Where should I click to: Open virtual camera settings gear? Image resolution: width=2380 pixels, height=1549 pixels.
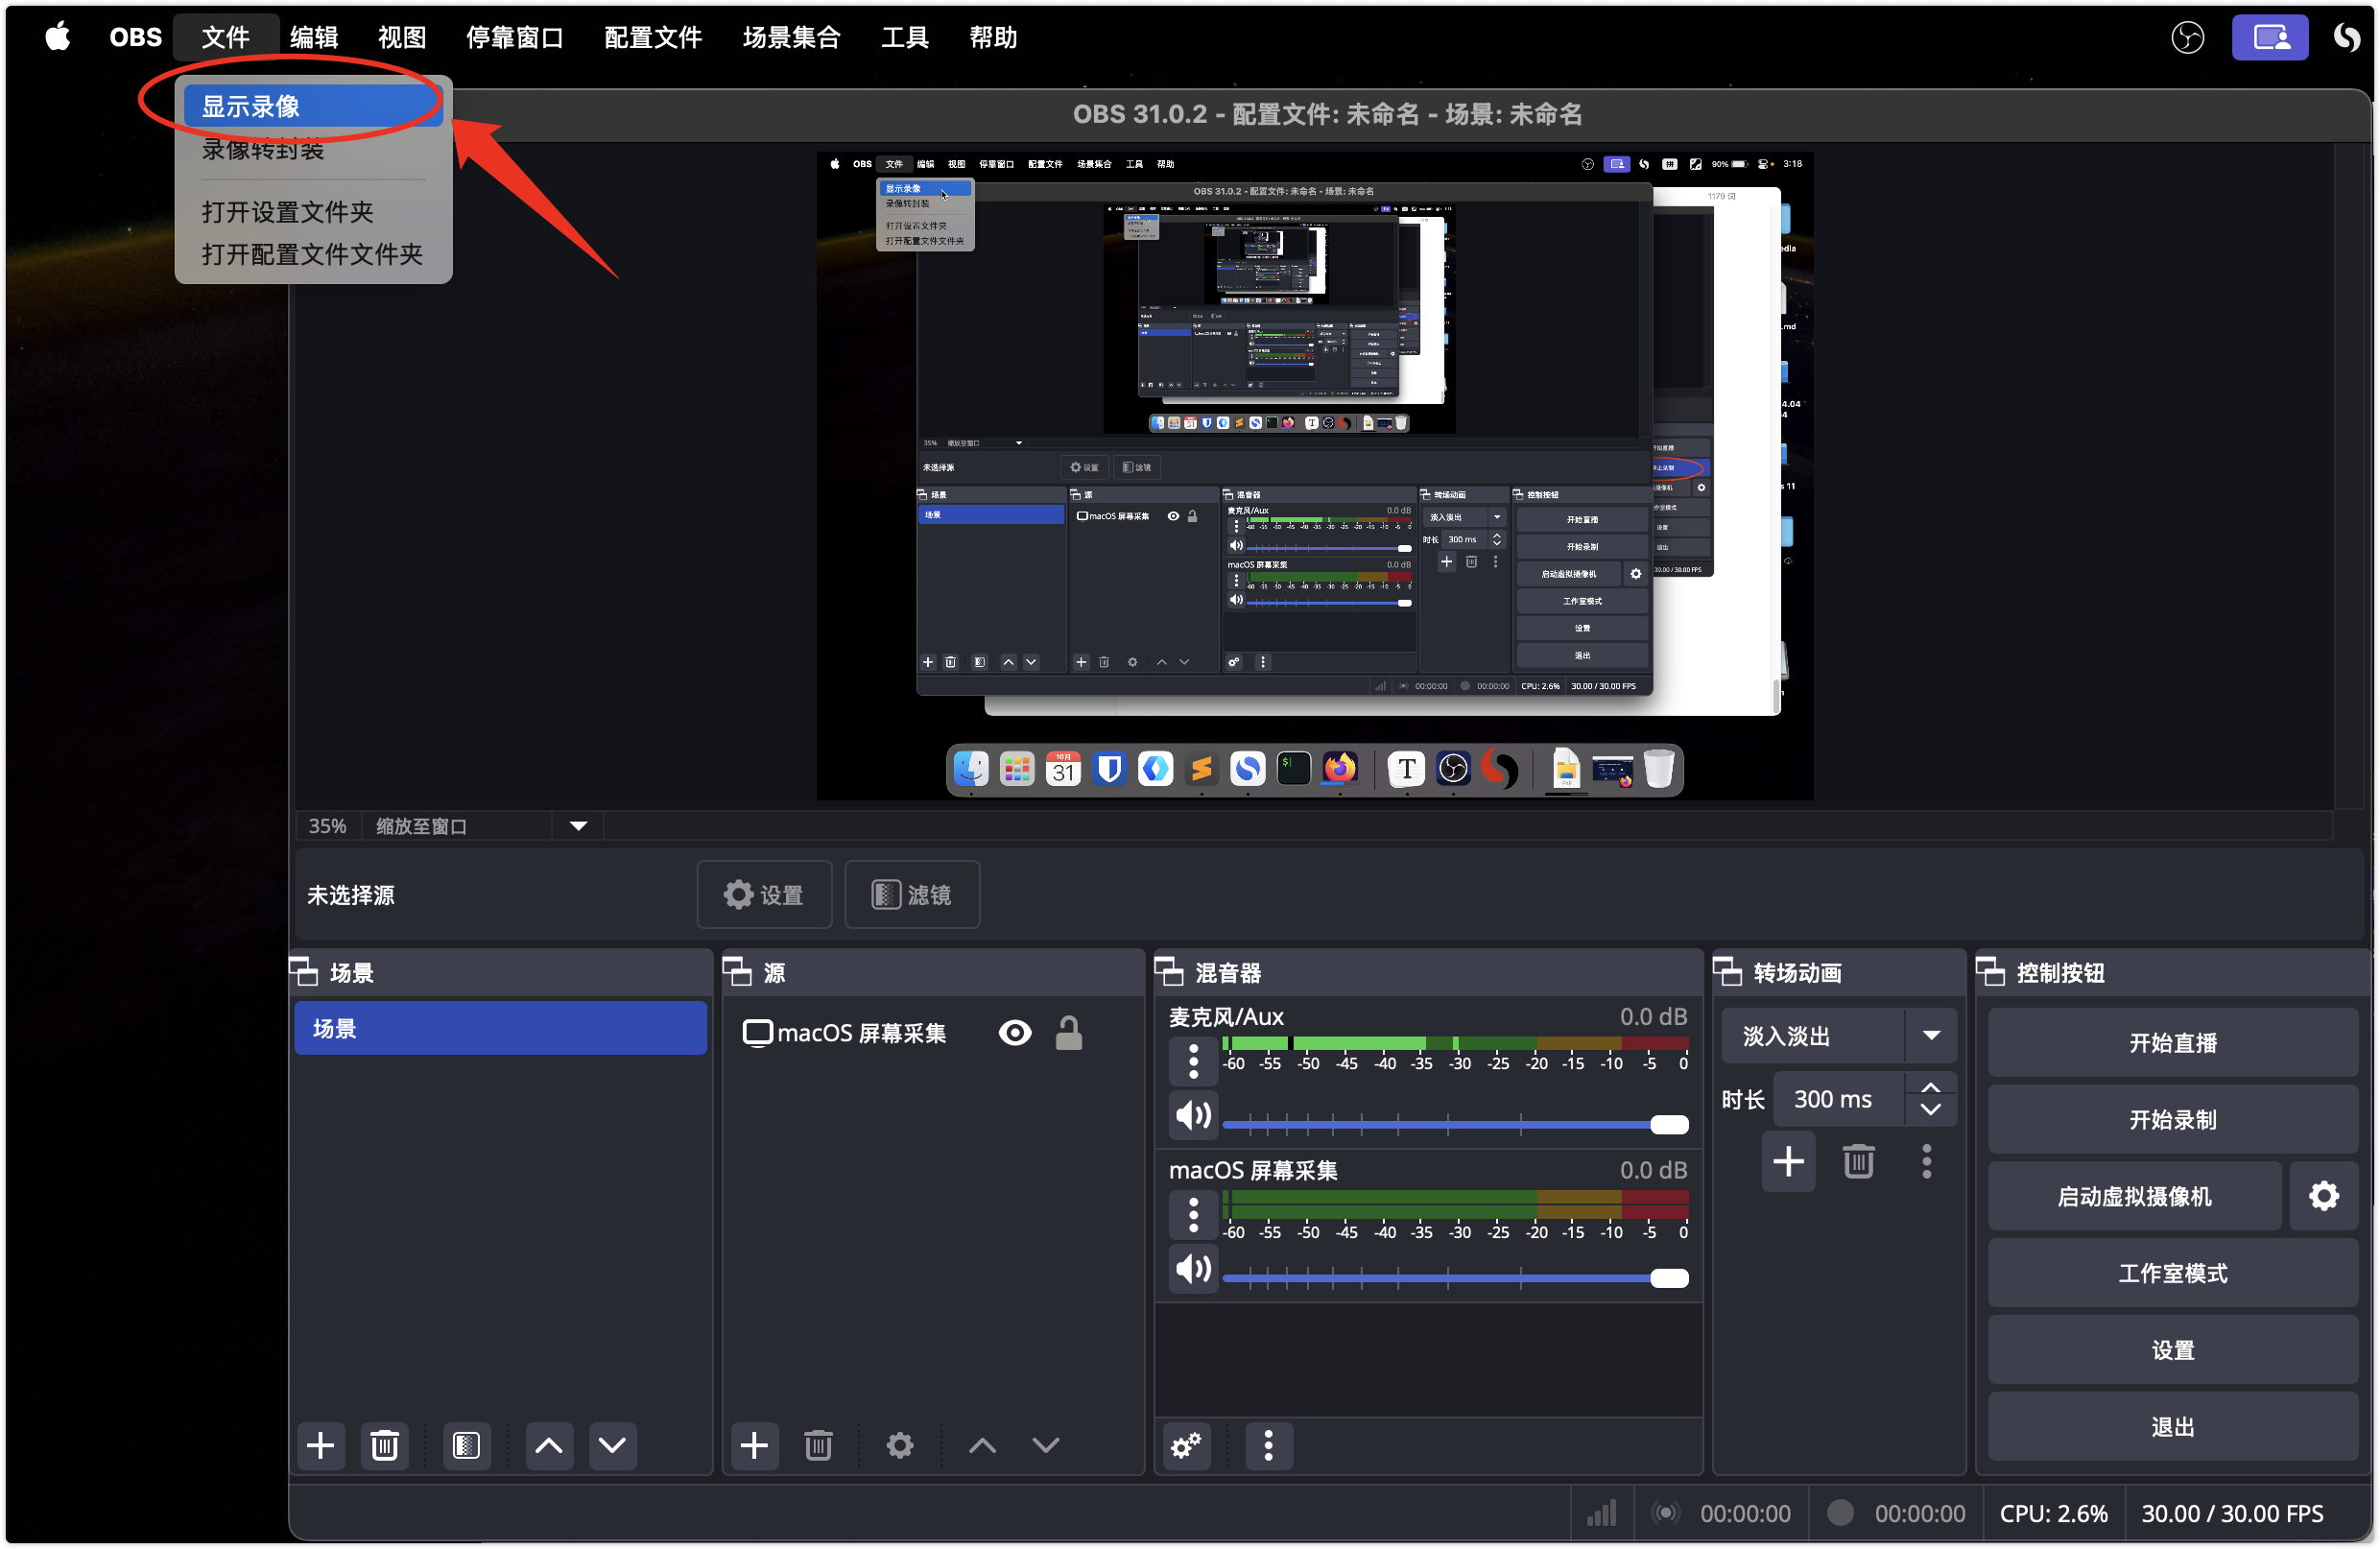[2324, 1196]
